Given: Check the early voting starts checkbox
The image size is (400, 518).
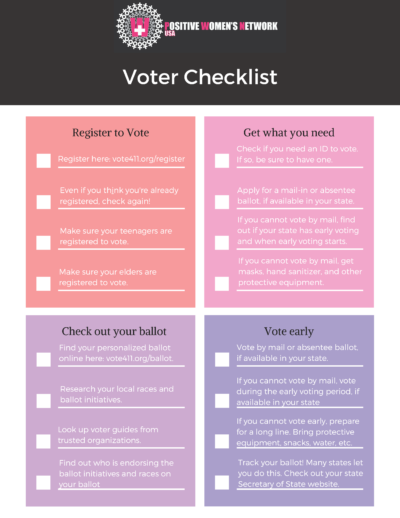Looking at the screenshot, I should pyautogui.click(x=222, y=243).
